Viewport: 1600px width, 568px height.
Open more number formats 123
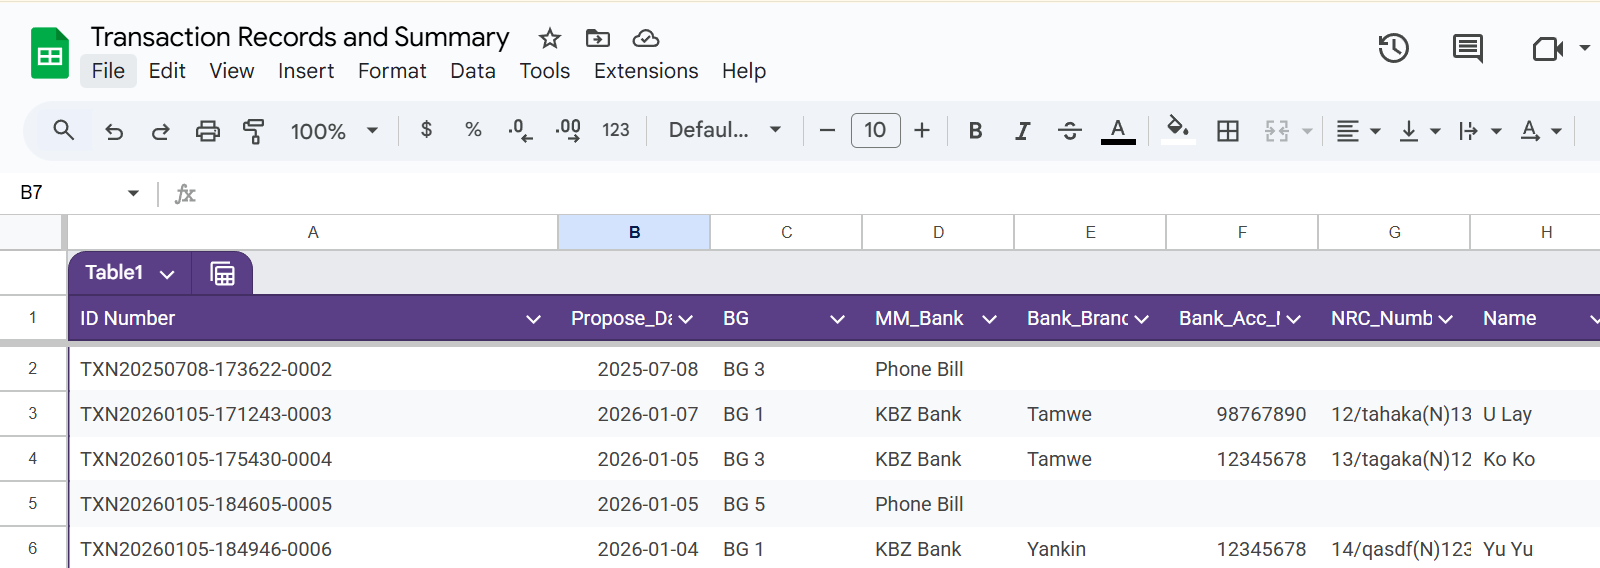[616, 130]
